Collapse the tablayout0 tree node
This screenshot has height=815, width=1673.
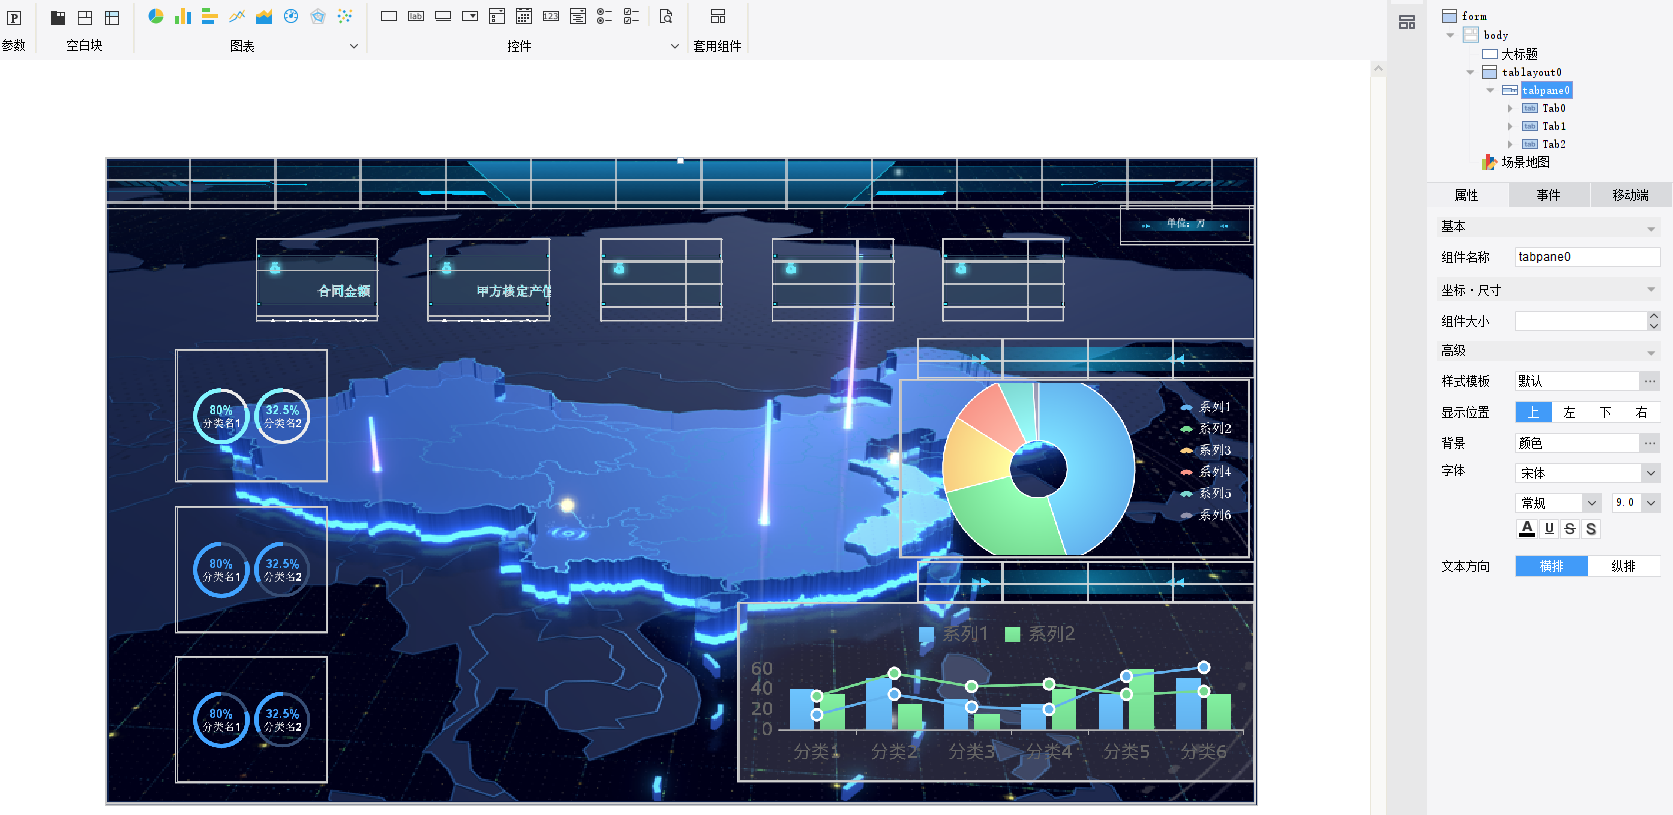click(1470, 72)
